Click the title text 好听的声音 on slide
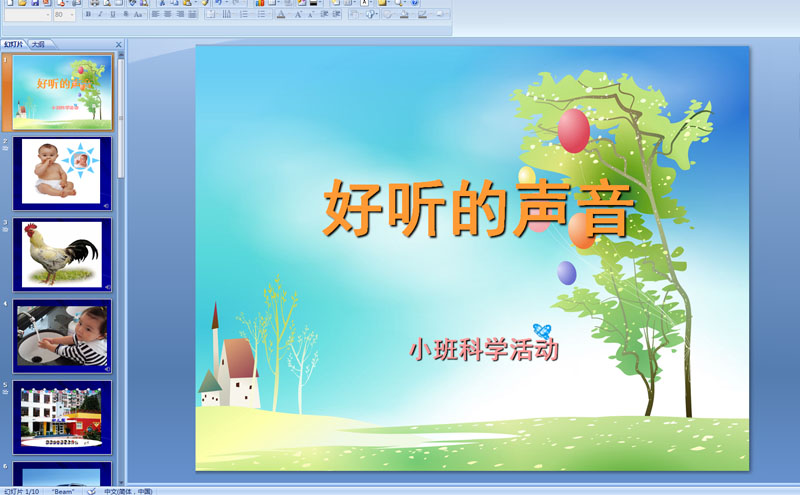Image resolution: width=800 pixels, height=495 pixels. pos(478,208)
